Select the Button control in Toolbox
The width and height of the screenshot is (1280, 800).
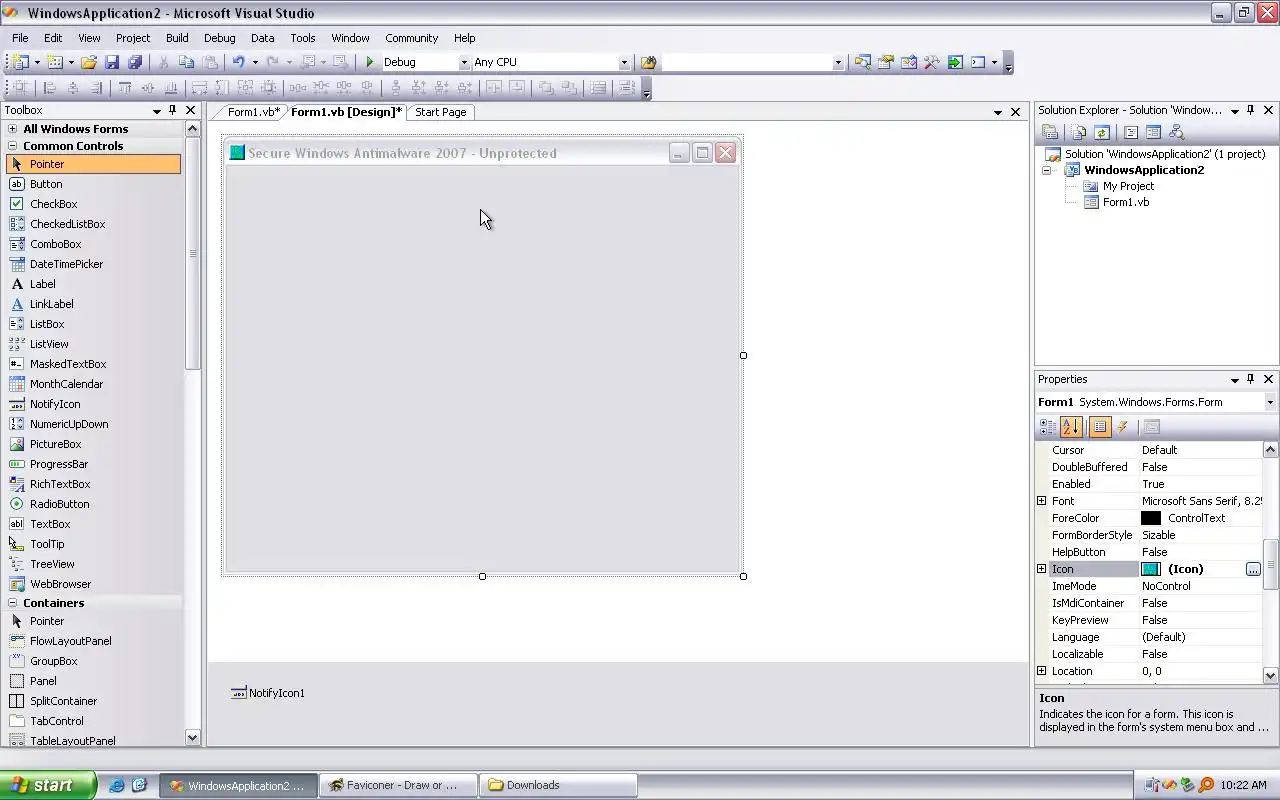(93, 184)
